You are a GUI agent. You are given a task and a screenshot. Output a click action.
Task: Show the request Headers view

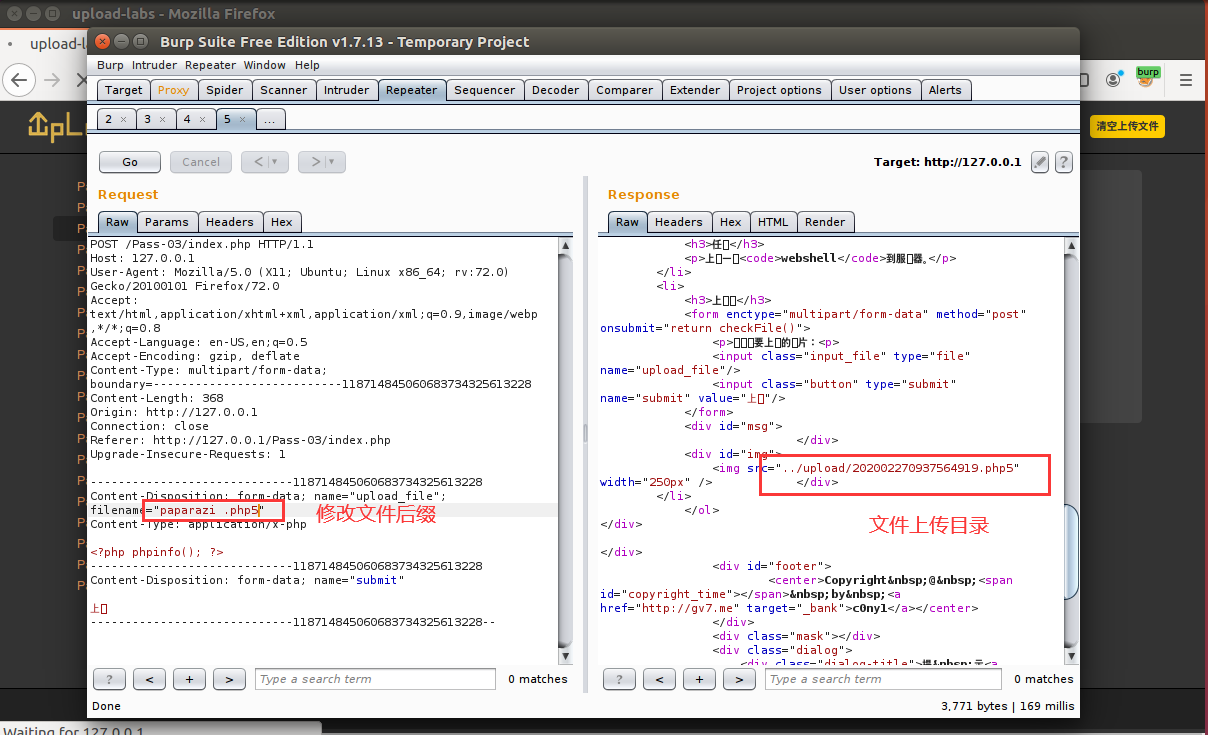click(230, 222)
